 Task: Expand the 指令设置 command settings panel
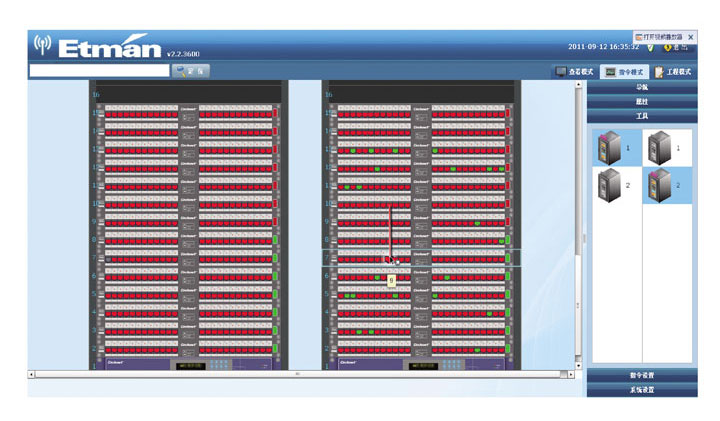coord(641,375)
